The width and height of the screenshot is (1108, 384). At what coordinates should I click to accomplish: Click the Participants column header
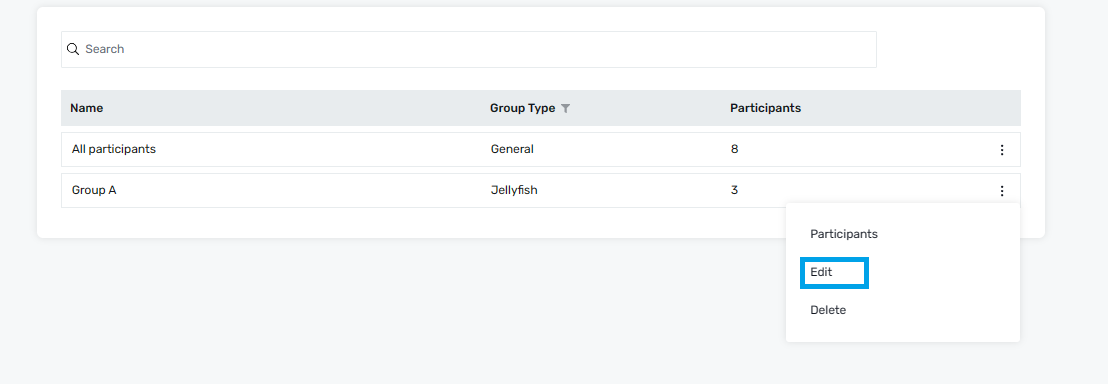click(765, 108)
